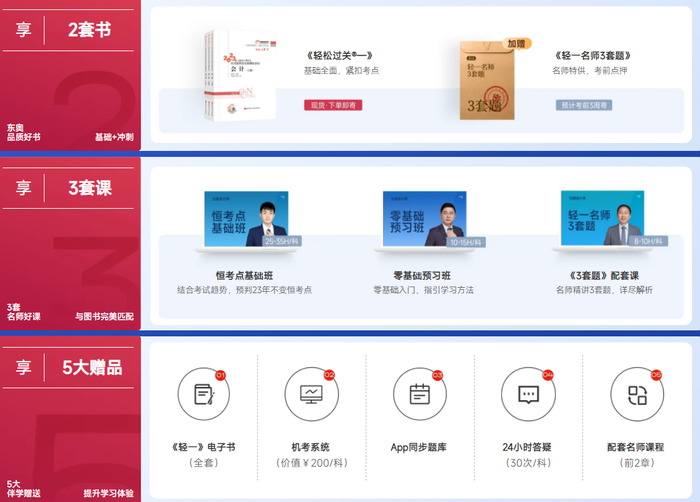Click the 机考系统 computer monitor icon
Image resolution: width=700 pixels, height=502 pixels.
[x=311, y=394]
